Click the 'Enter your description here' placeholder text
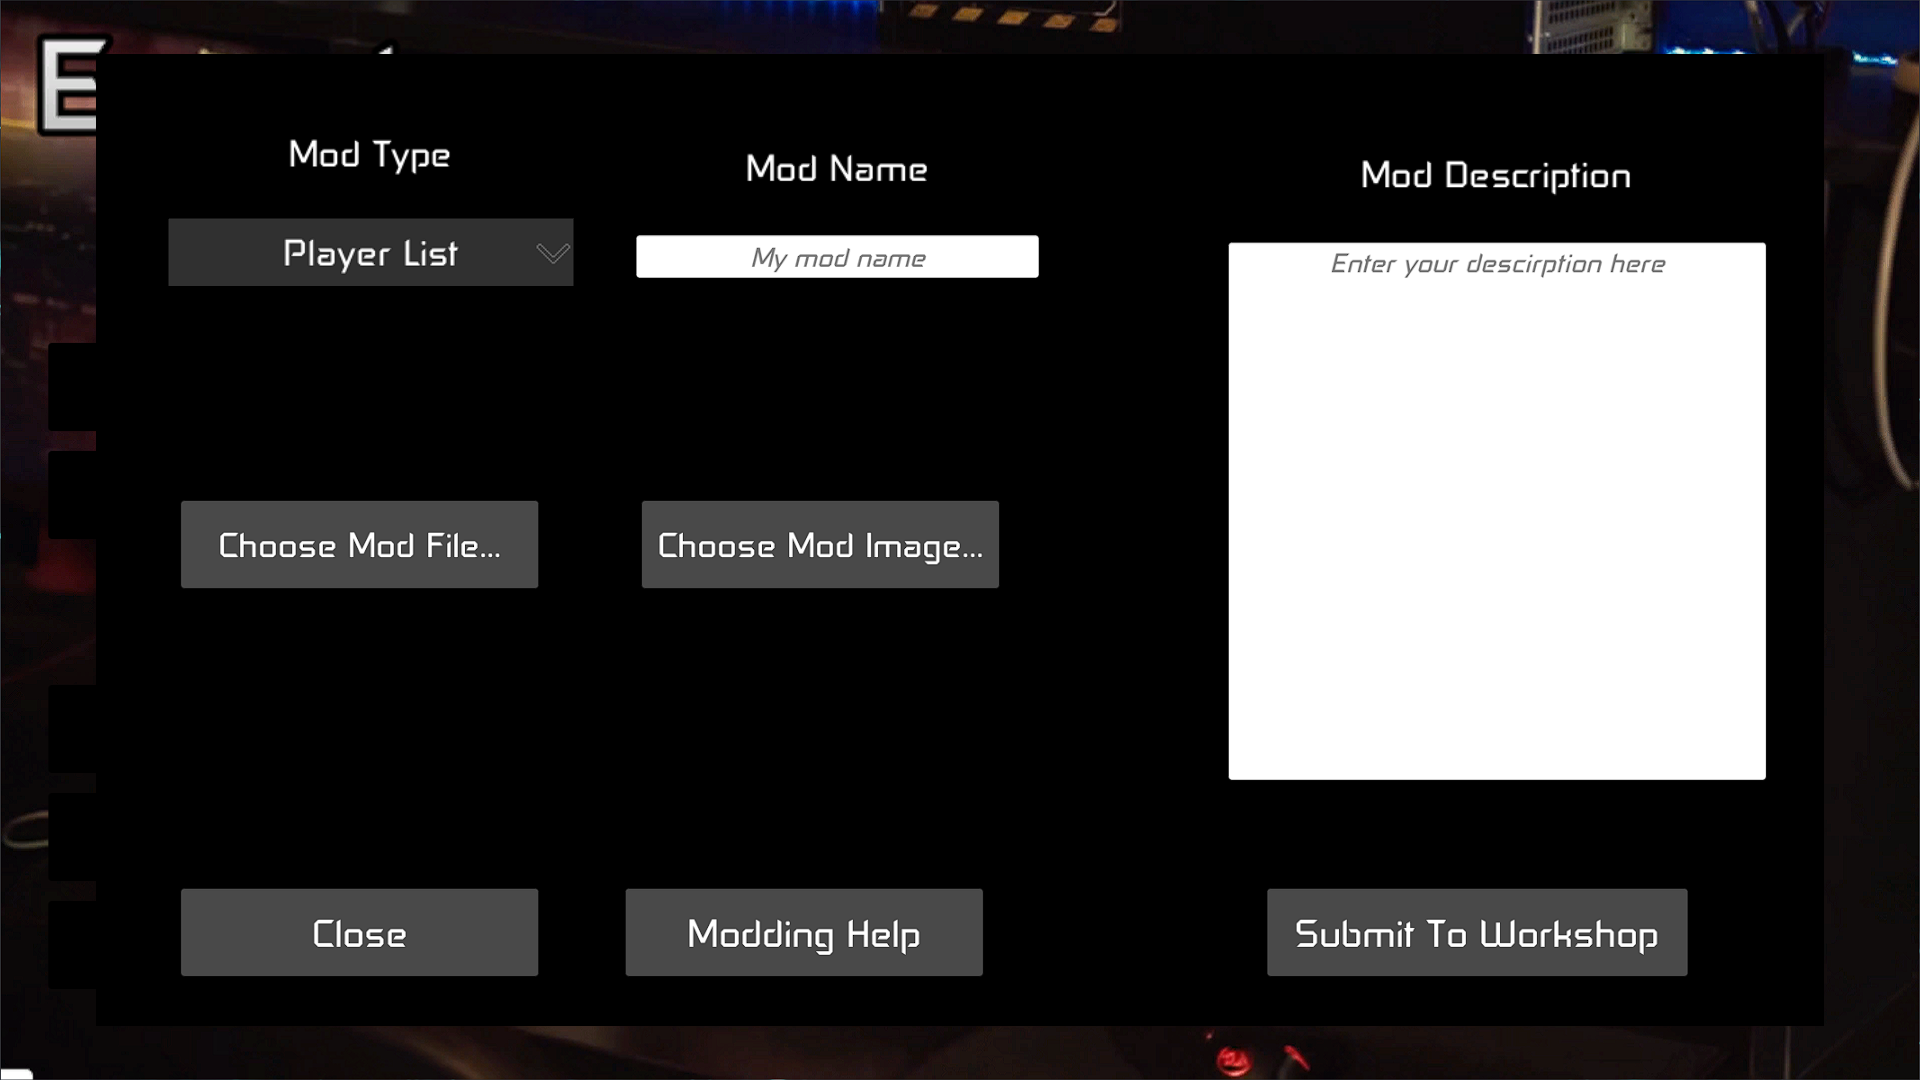 click(1497, 264)
